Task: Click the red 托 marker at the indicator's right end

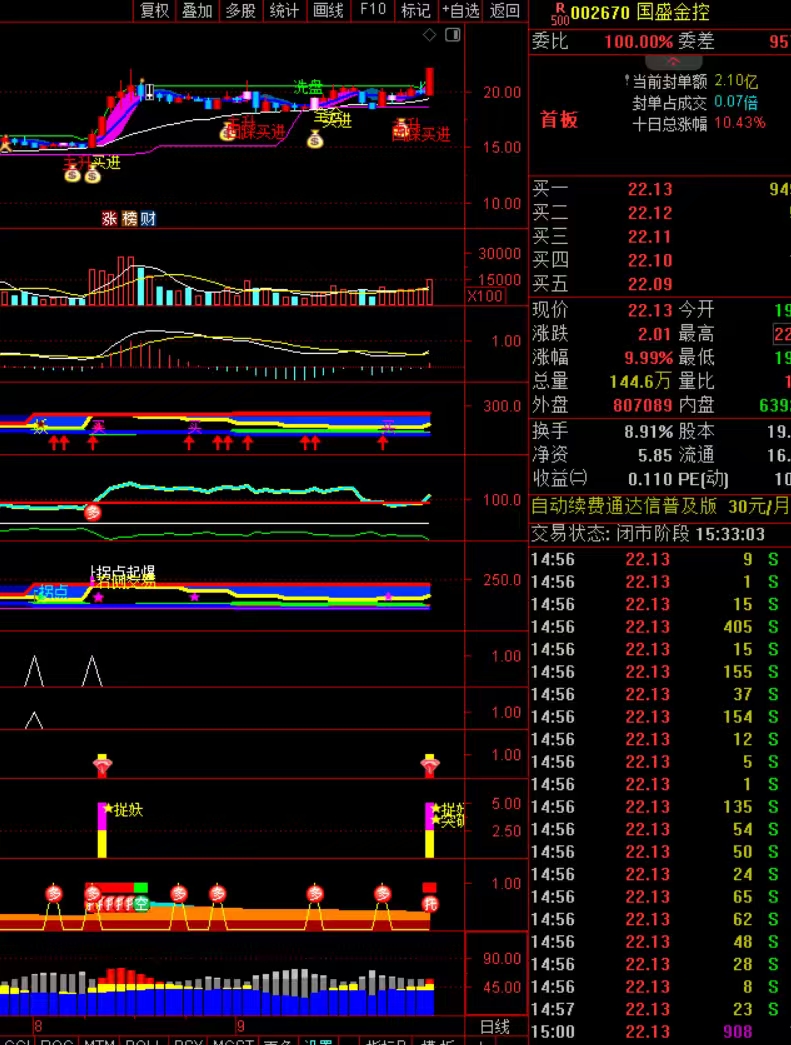Action: tap(430, 904)
